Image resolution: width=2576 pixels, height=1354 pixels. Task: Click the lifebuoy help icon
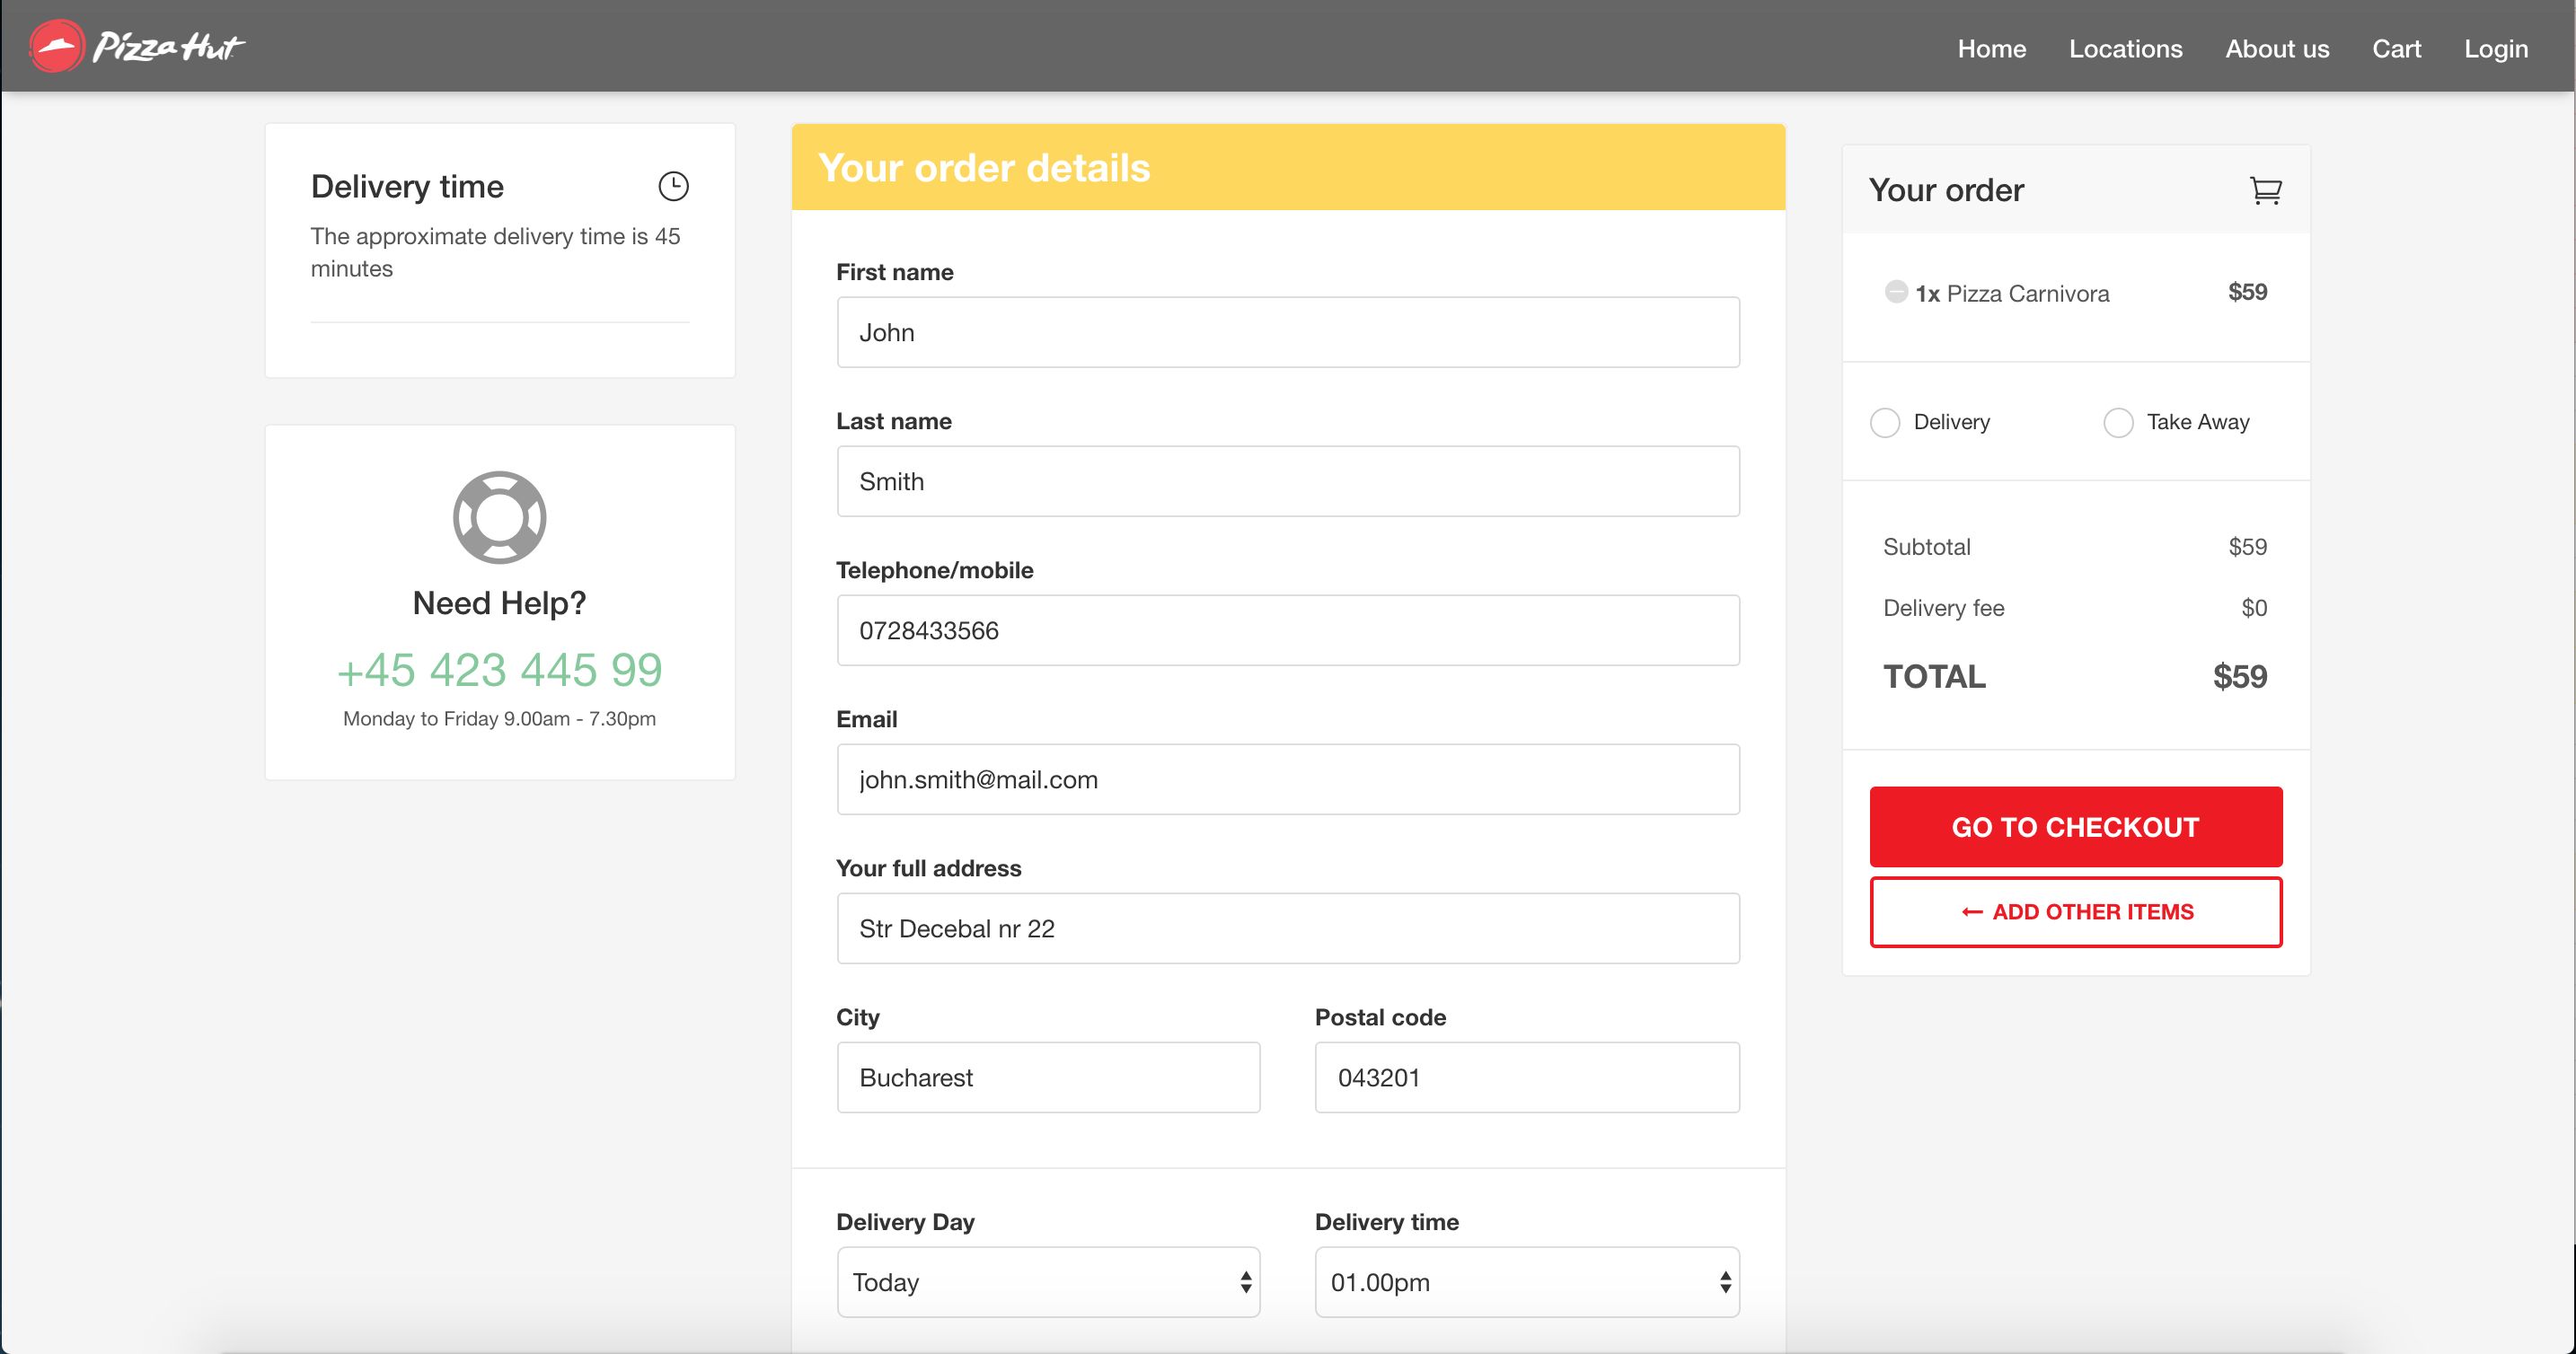[x=499, y=517]
